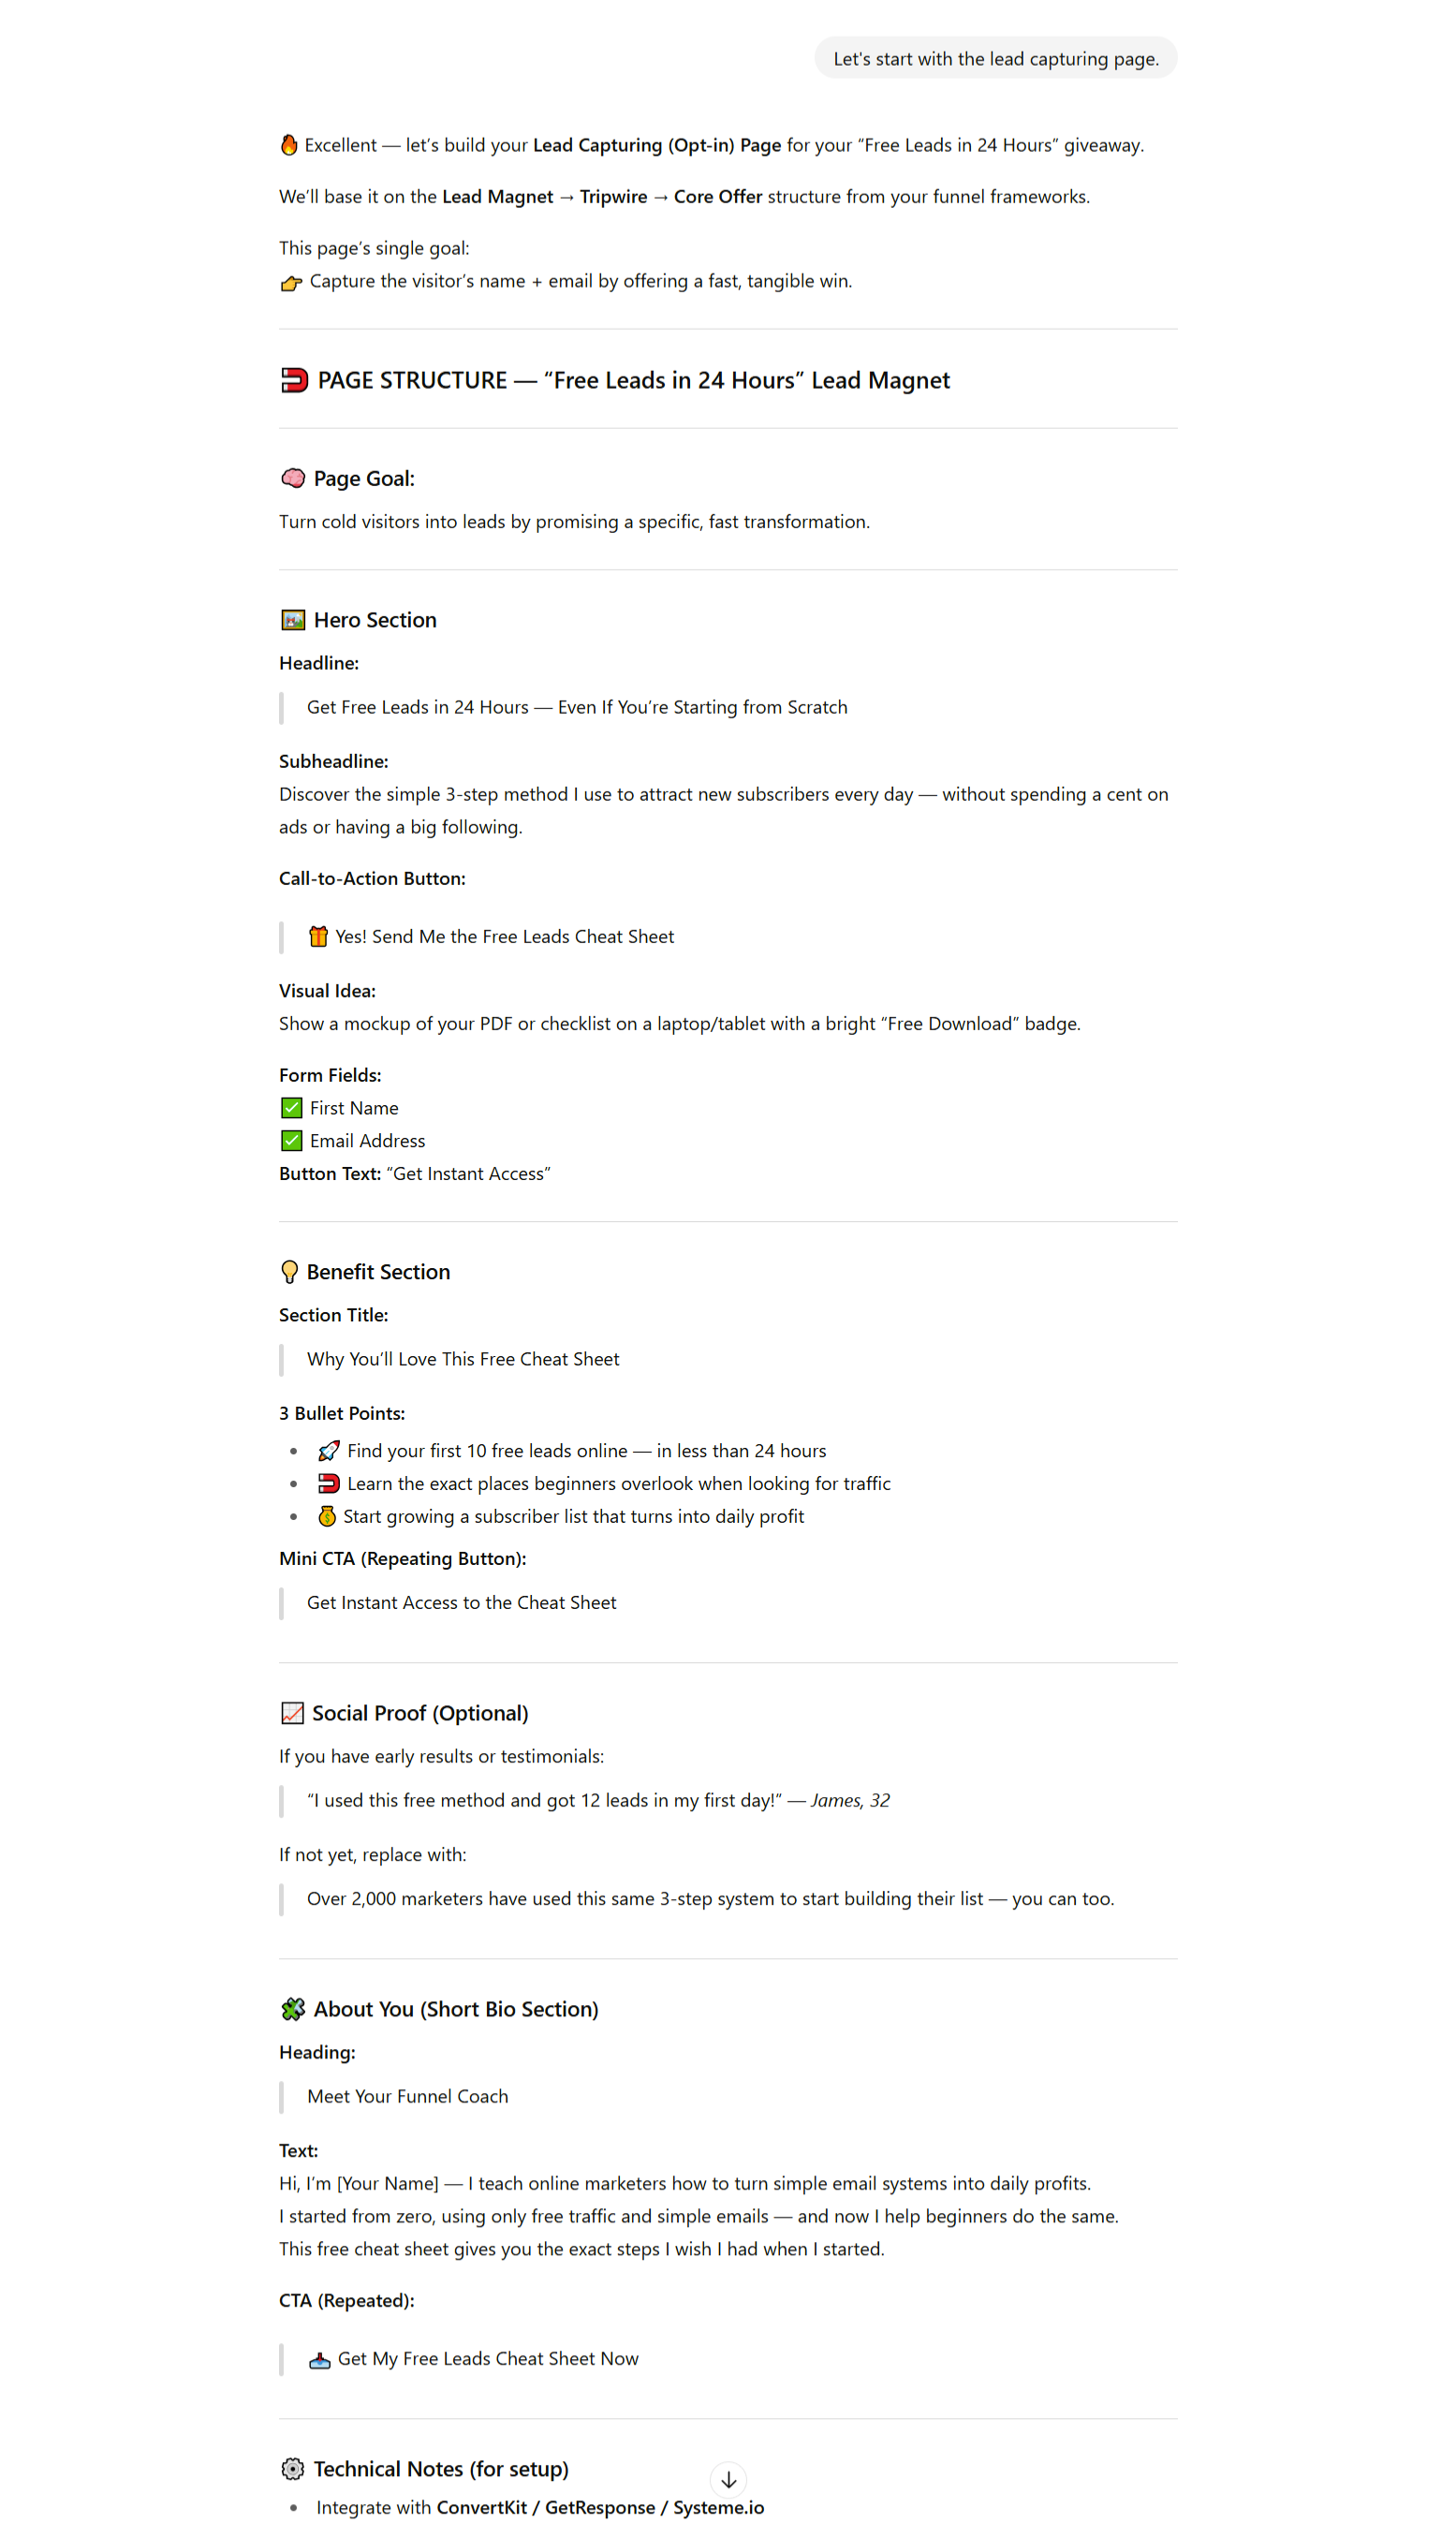Click the gift icon before Yes! Send Me
Viewport: 1456px width, 2523px height.
click(x=318, y=936)
